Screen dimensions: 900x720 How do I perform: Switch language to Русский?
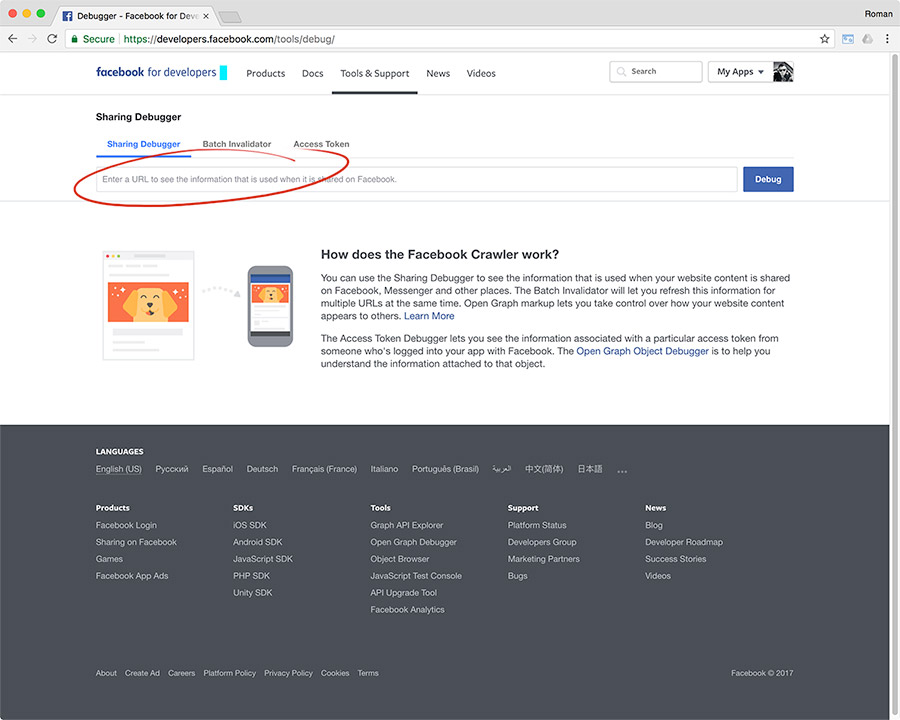pos(172,469)
